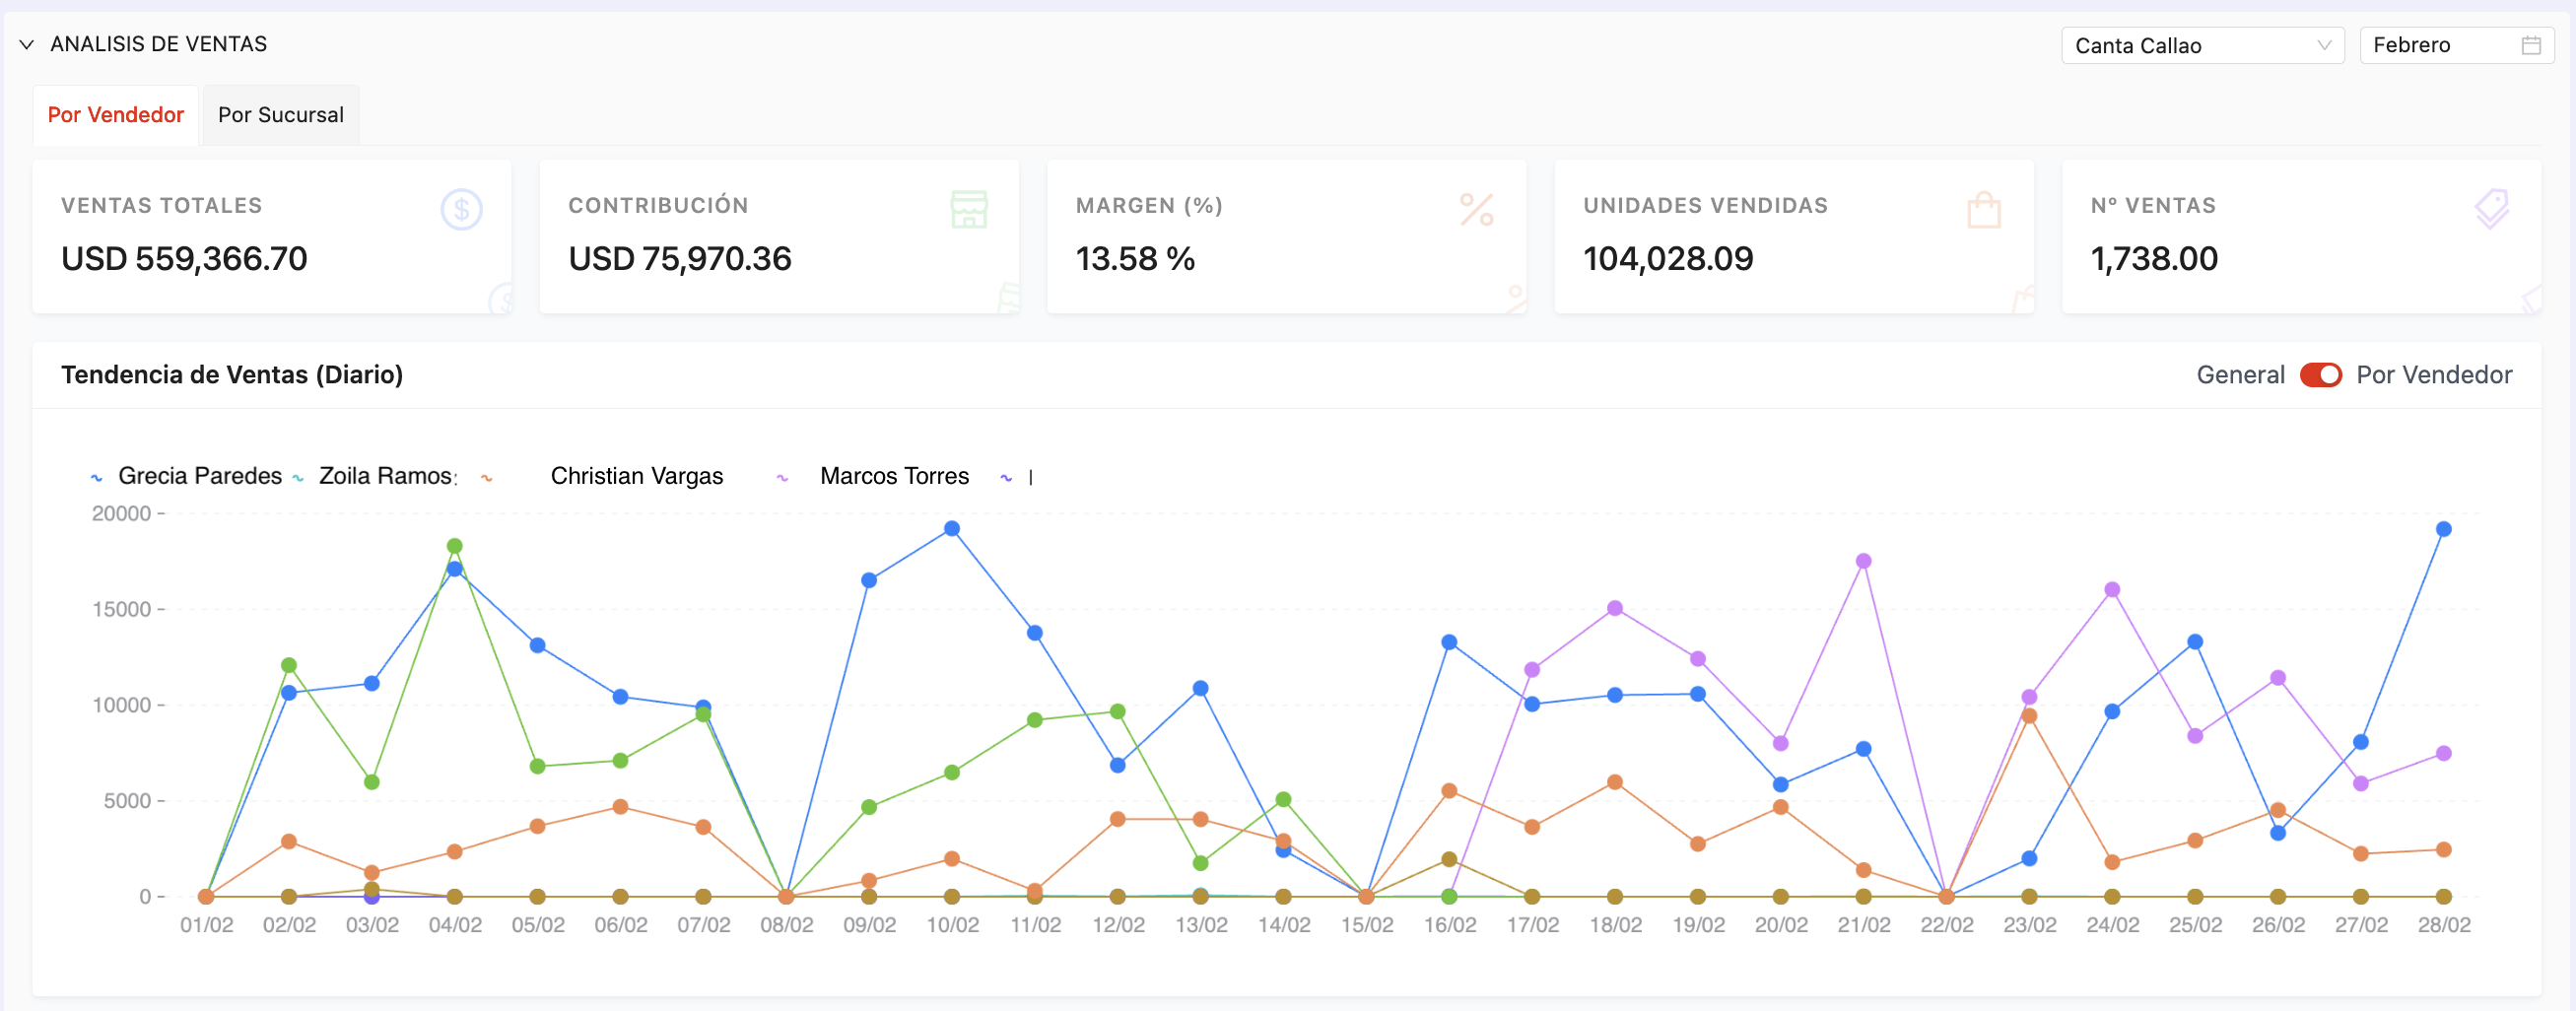The height and width of the screenshot is (1011, 2576).
Task: Click the wave icon beside Grecia Paredes legend
Action: pyautogui.click(x=95, y=477)
